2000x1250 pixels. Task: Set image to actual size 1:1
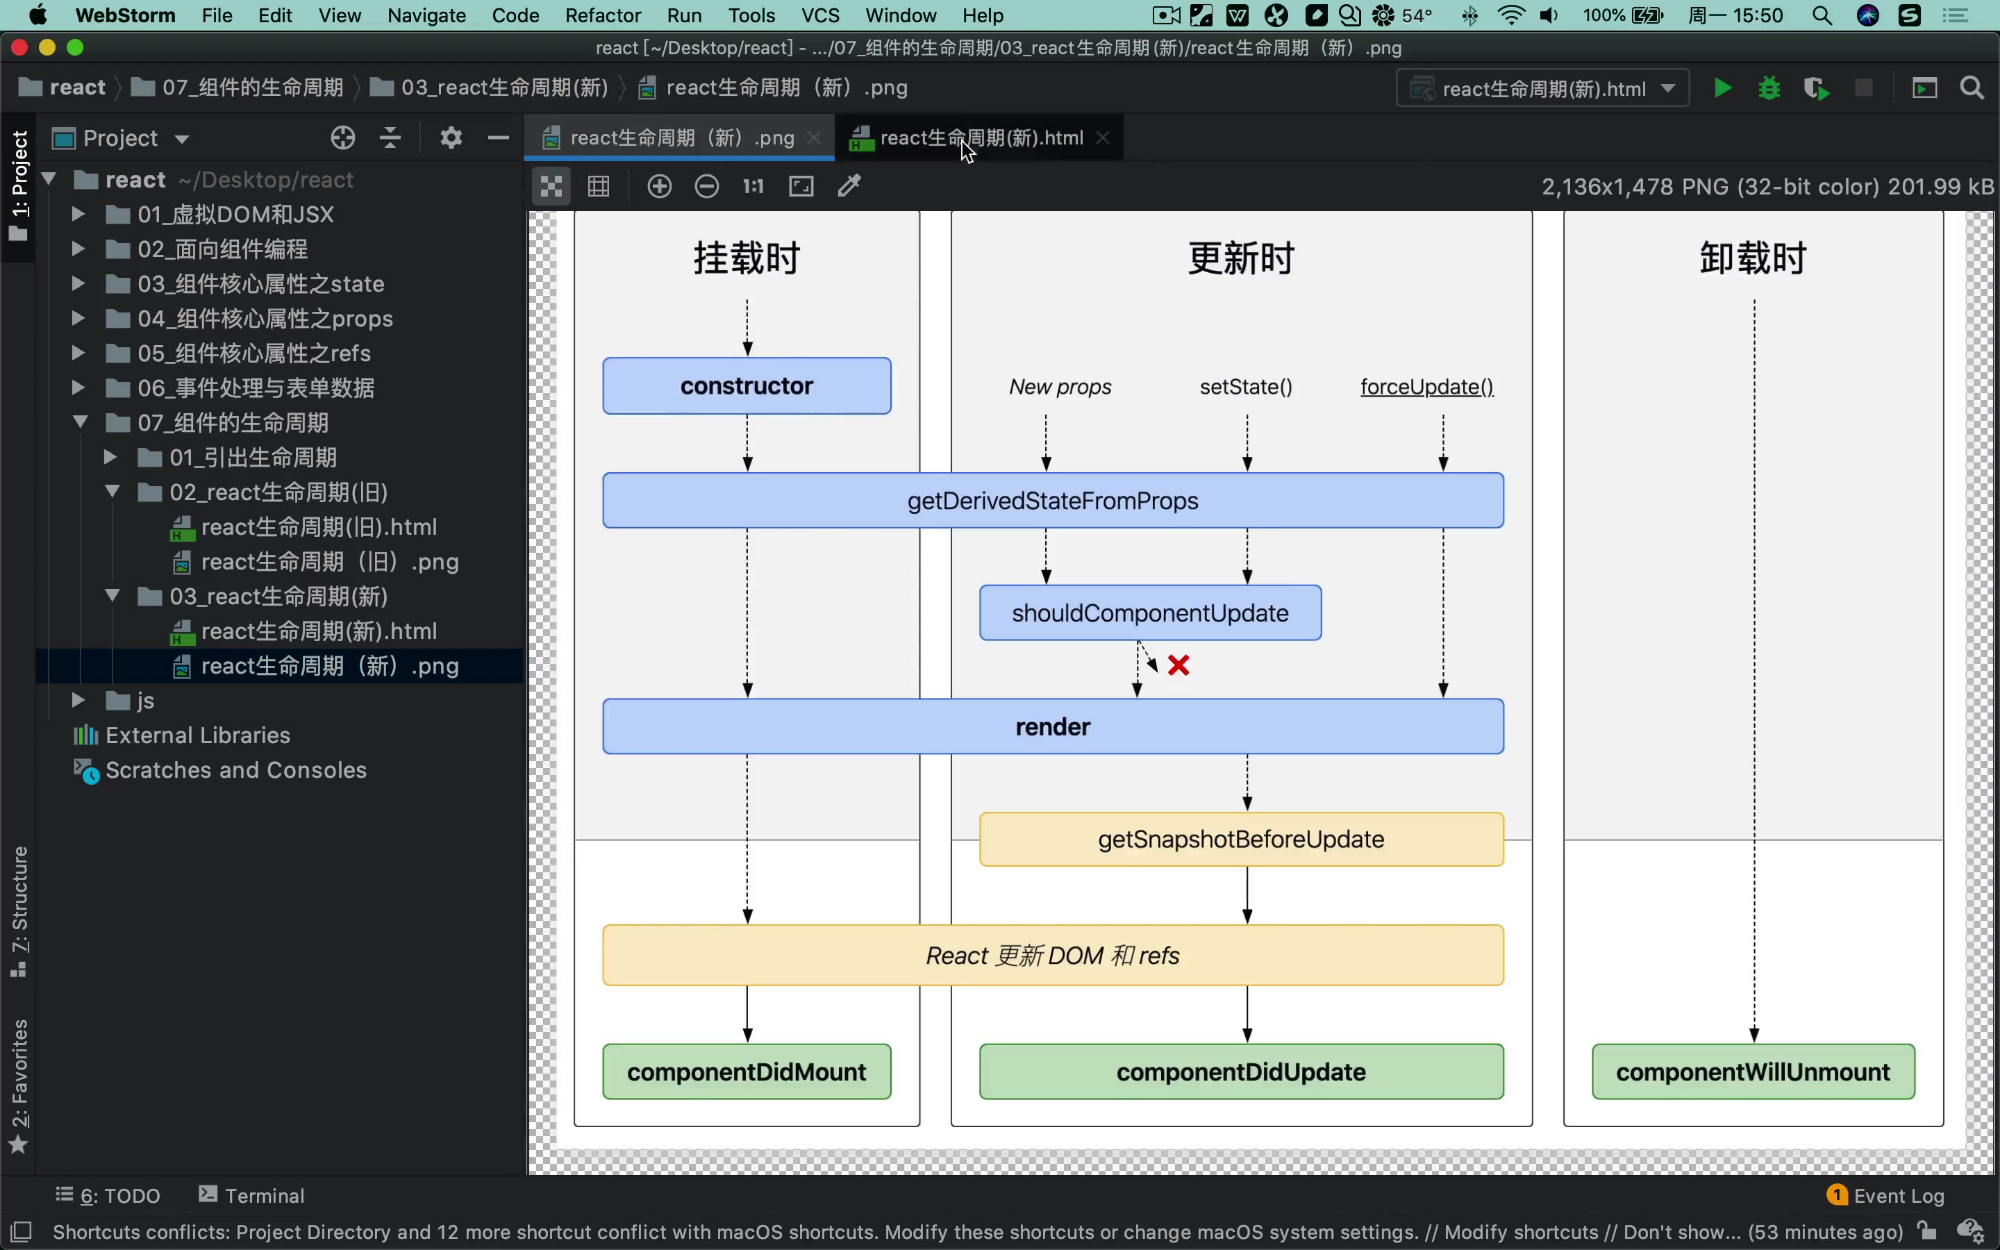753,186
